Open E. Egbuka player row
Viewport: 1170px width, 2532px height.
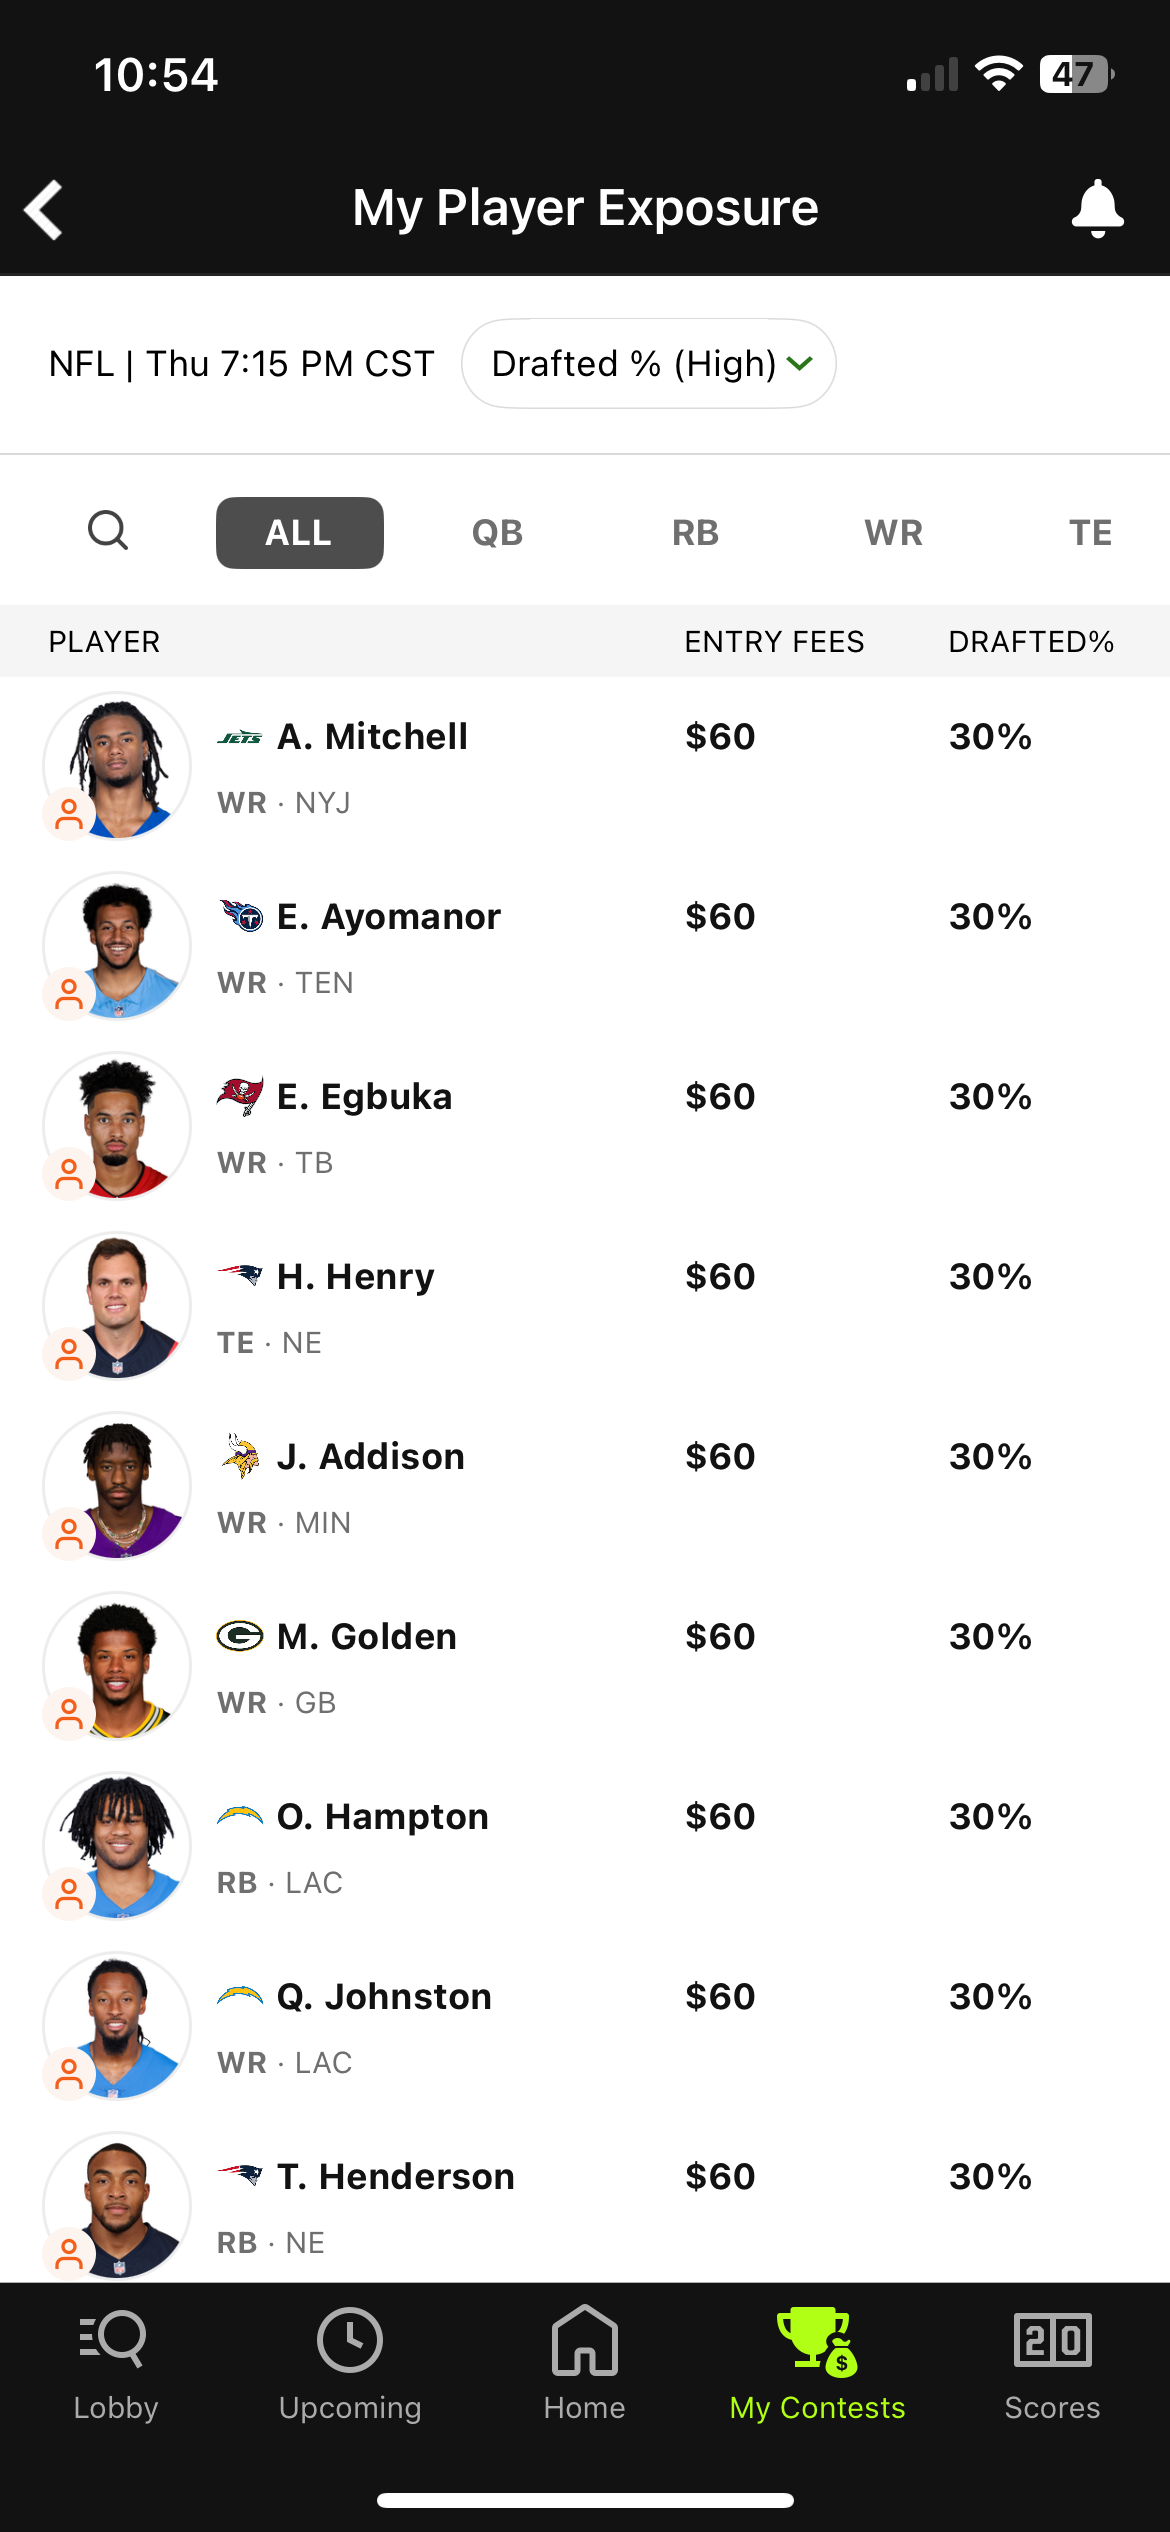(x=364, y=1097)
